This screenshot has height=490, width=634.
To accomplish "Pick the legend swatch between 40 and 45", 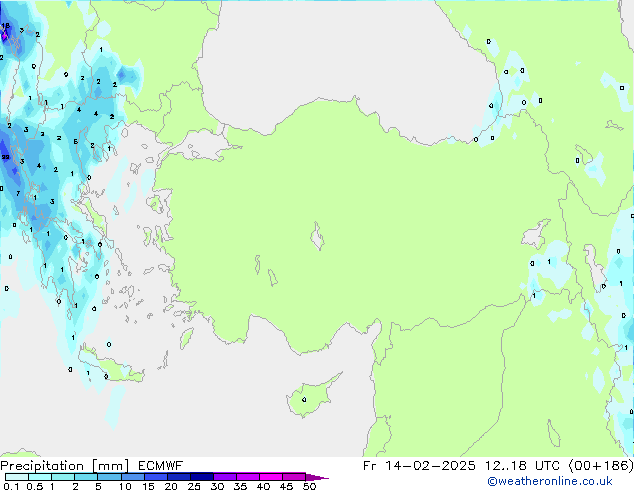I will pyautogui.click(x=271, y=477).
